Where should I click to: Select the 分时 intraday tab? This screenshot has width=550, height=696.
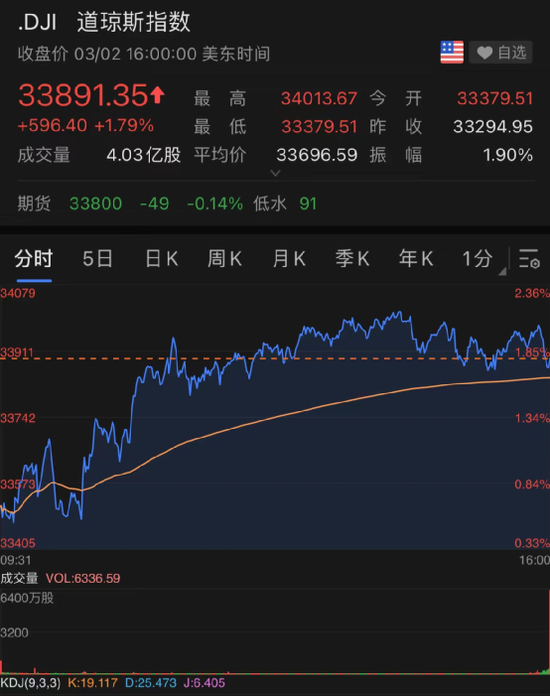[x=34, y=258]
